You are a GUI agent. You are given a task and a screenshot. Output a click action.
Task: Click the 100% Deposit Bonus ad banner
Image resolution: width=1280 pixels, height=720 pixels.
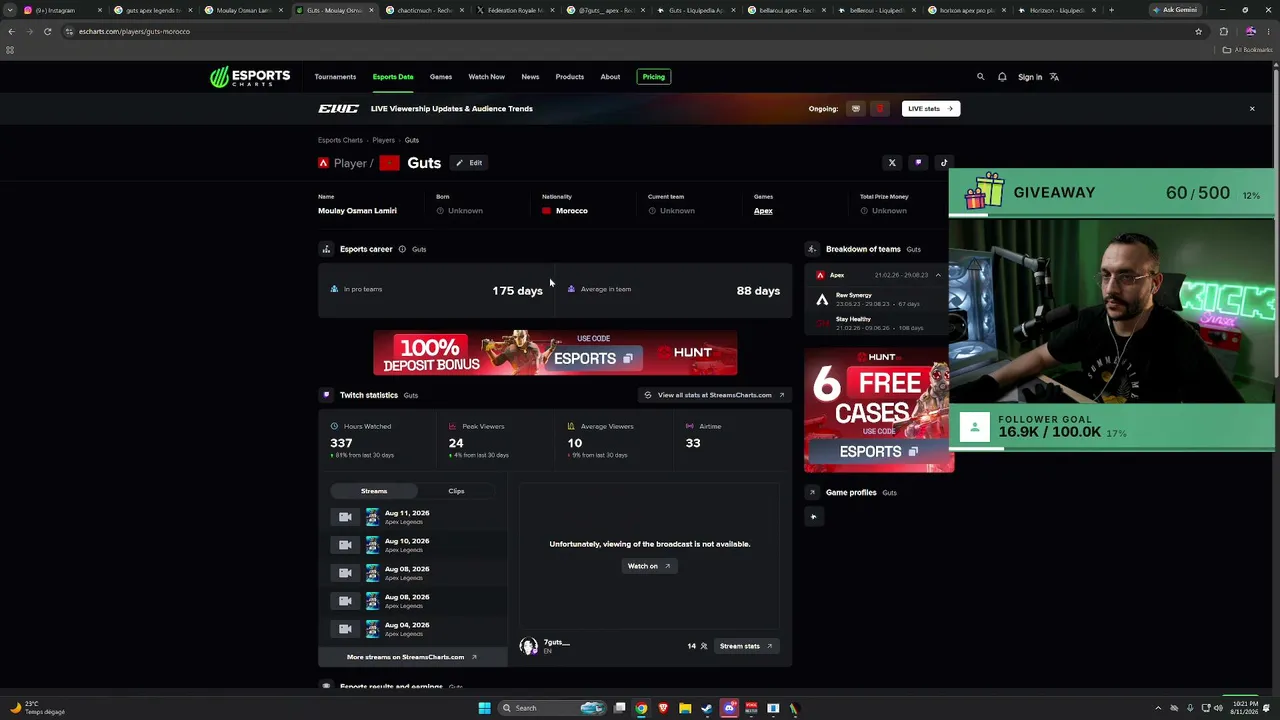coord(555,353)
